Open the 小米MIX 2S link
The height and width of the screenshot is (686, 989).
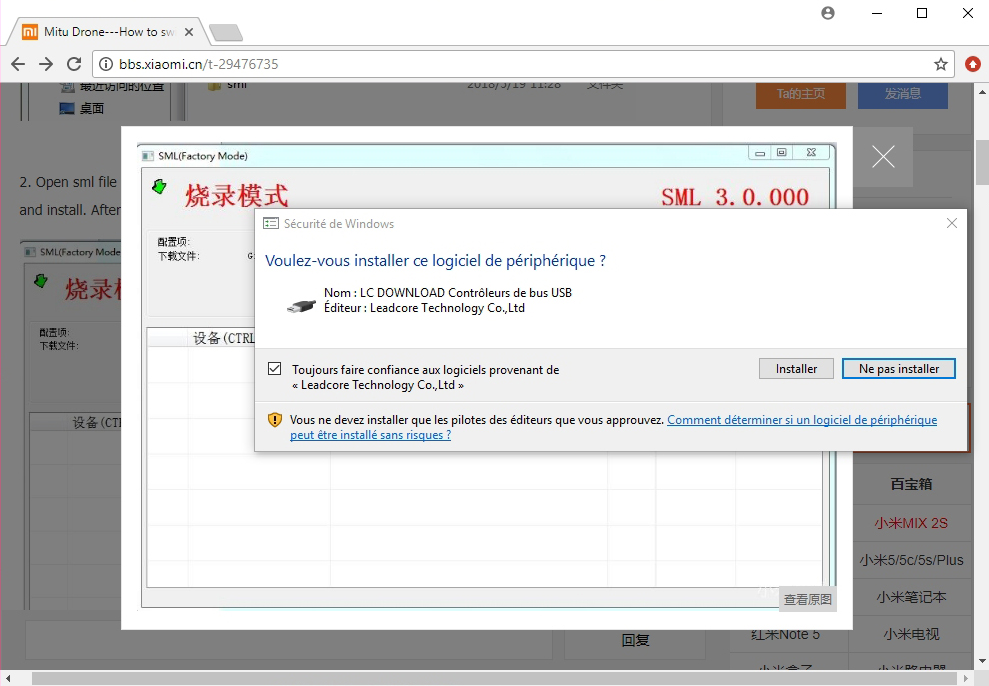tap(911, 523)
